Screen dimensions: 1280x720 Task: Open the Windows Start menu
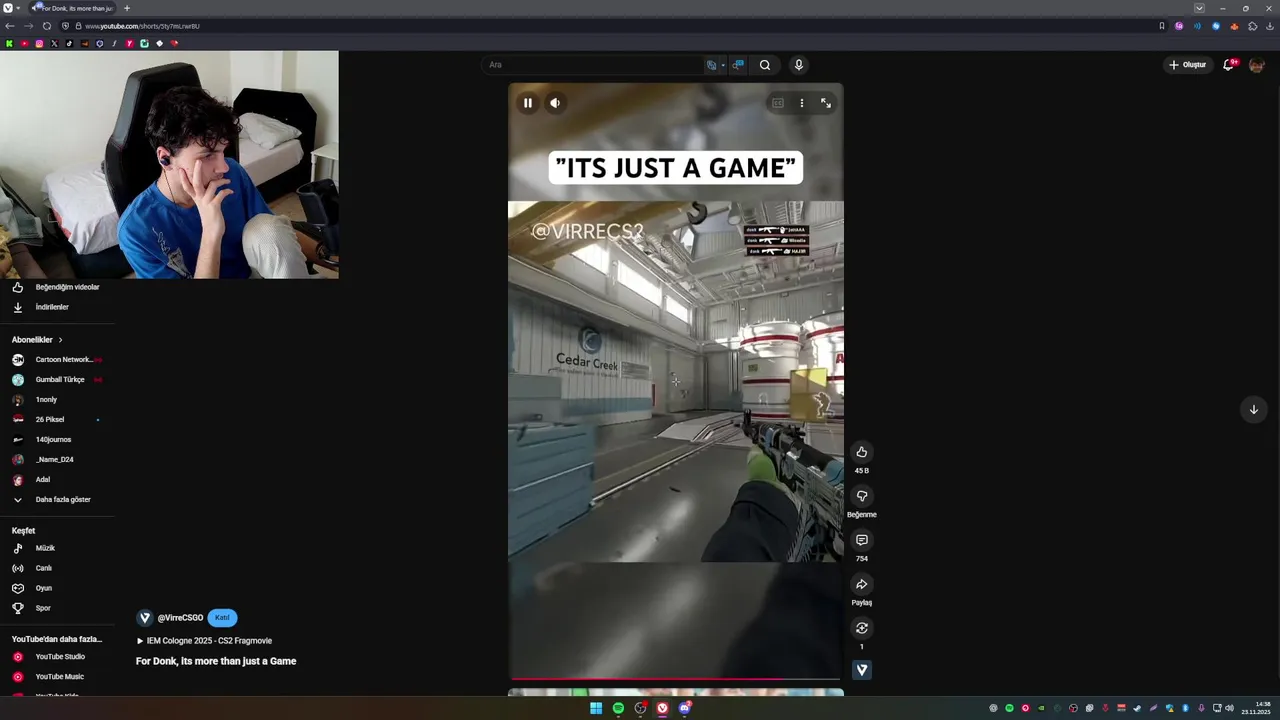tap(596, 708)
